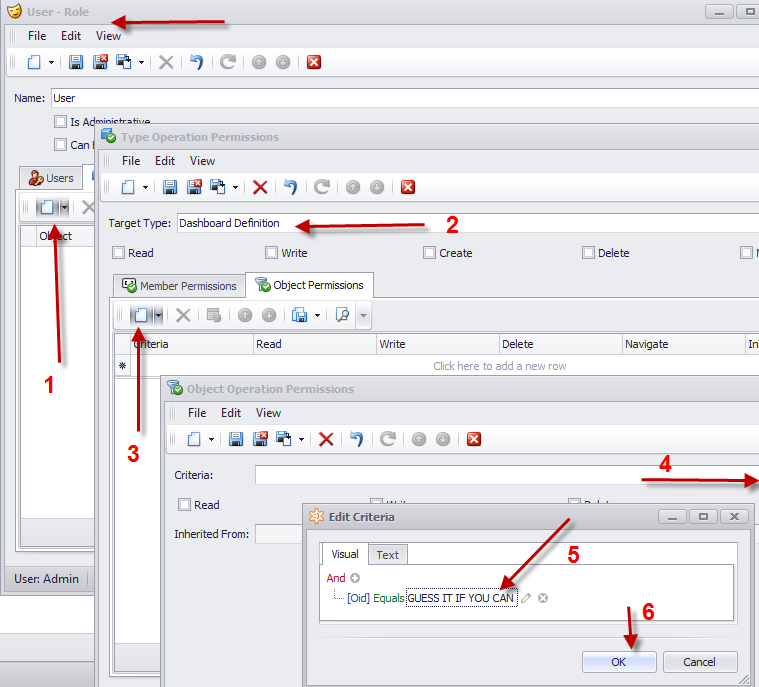
Task: Remove criteria condition with circled X icon
Action: coord(543,598)
